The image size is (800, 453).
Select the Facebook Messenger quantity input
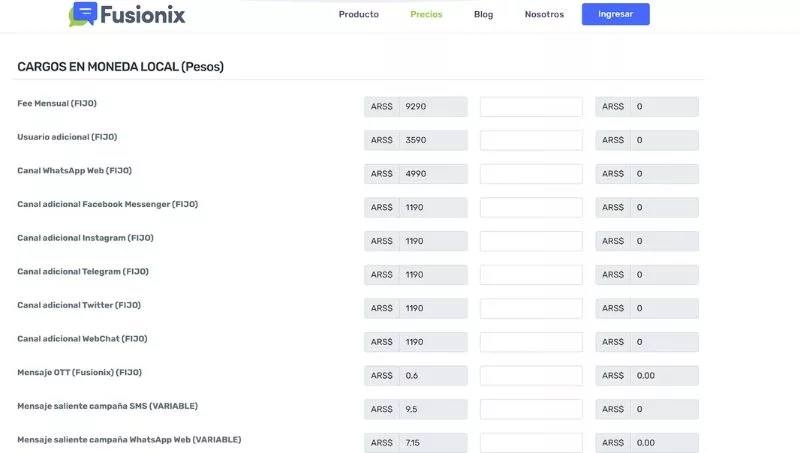(x=531, y=207)
